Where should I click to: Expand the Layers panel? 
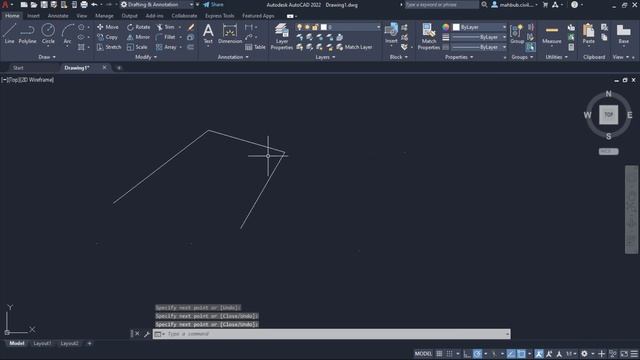(325, 57)
